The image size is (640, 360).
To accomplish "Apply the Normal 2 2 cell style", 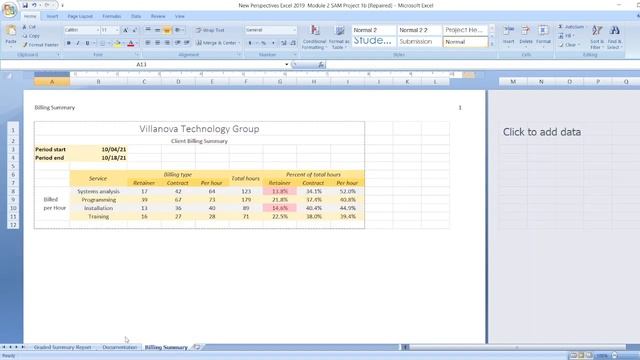I will 419,30.
